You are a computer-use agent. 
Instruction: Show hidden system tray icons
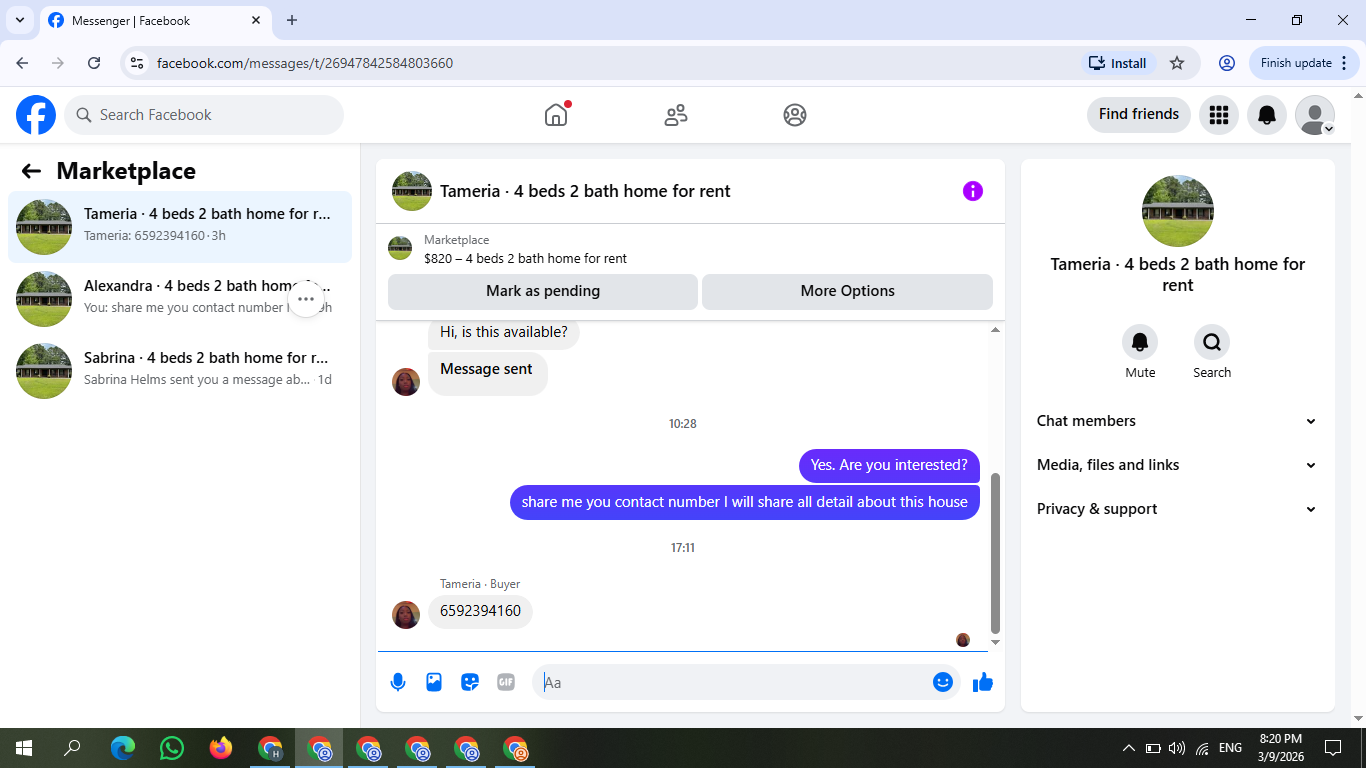[1129, 748]
